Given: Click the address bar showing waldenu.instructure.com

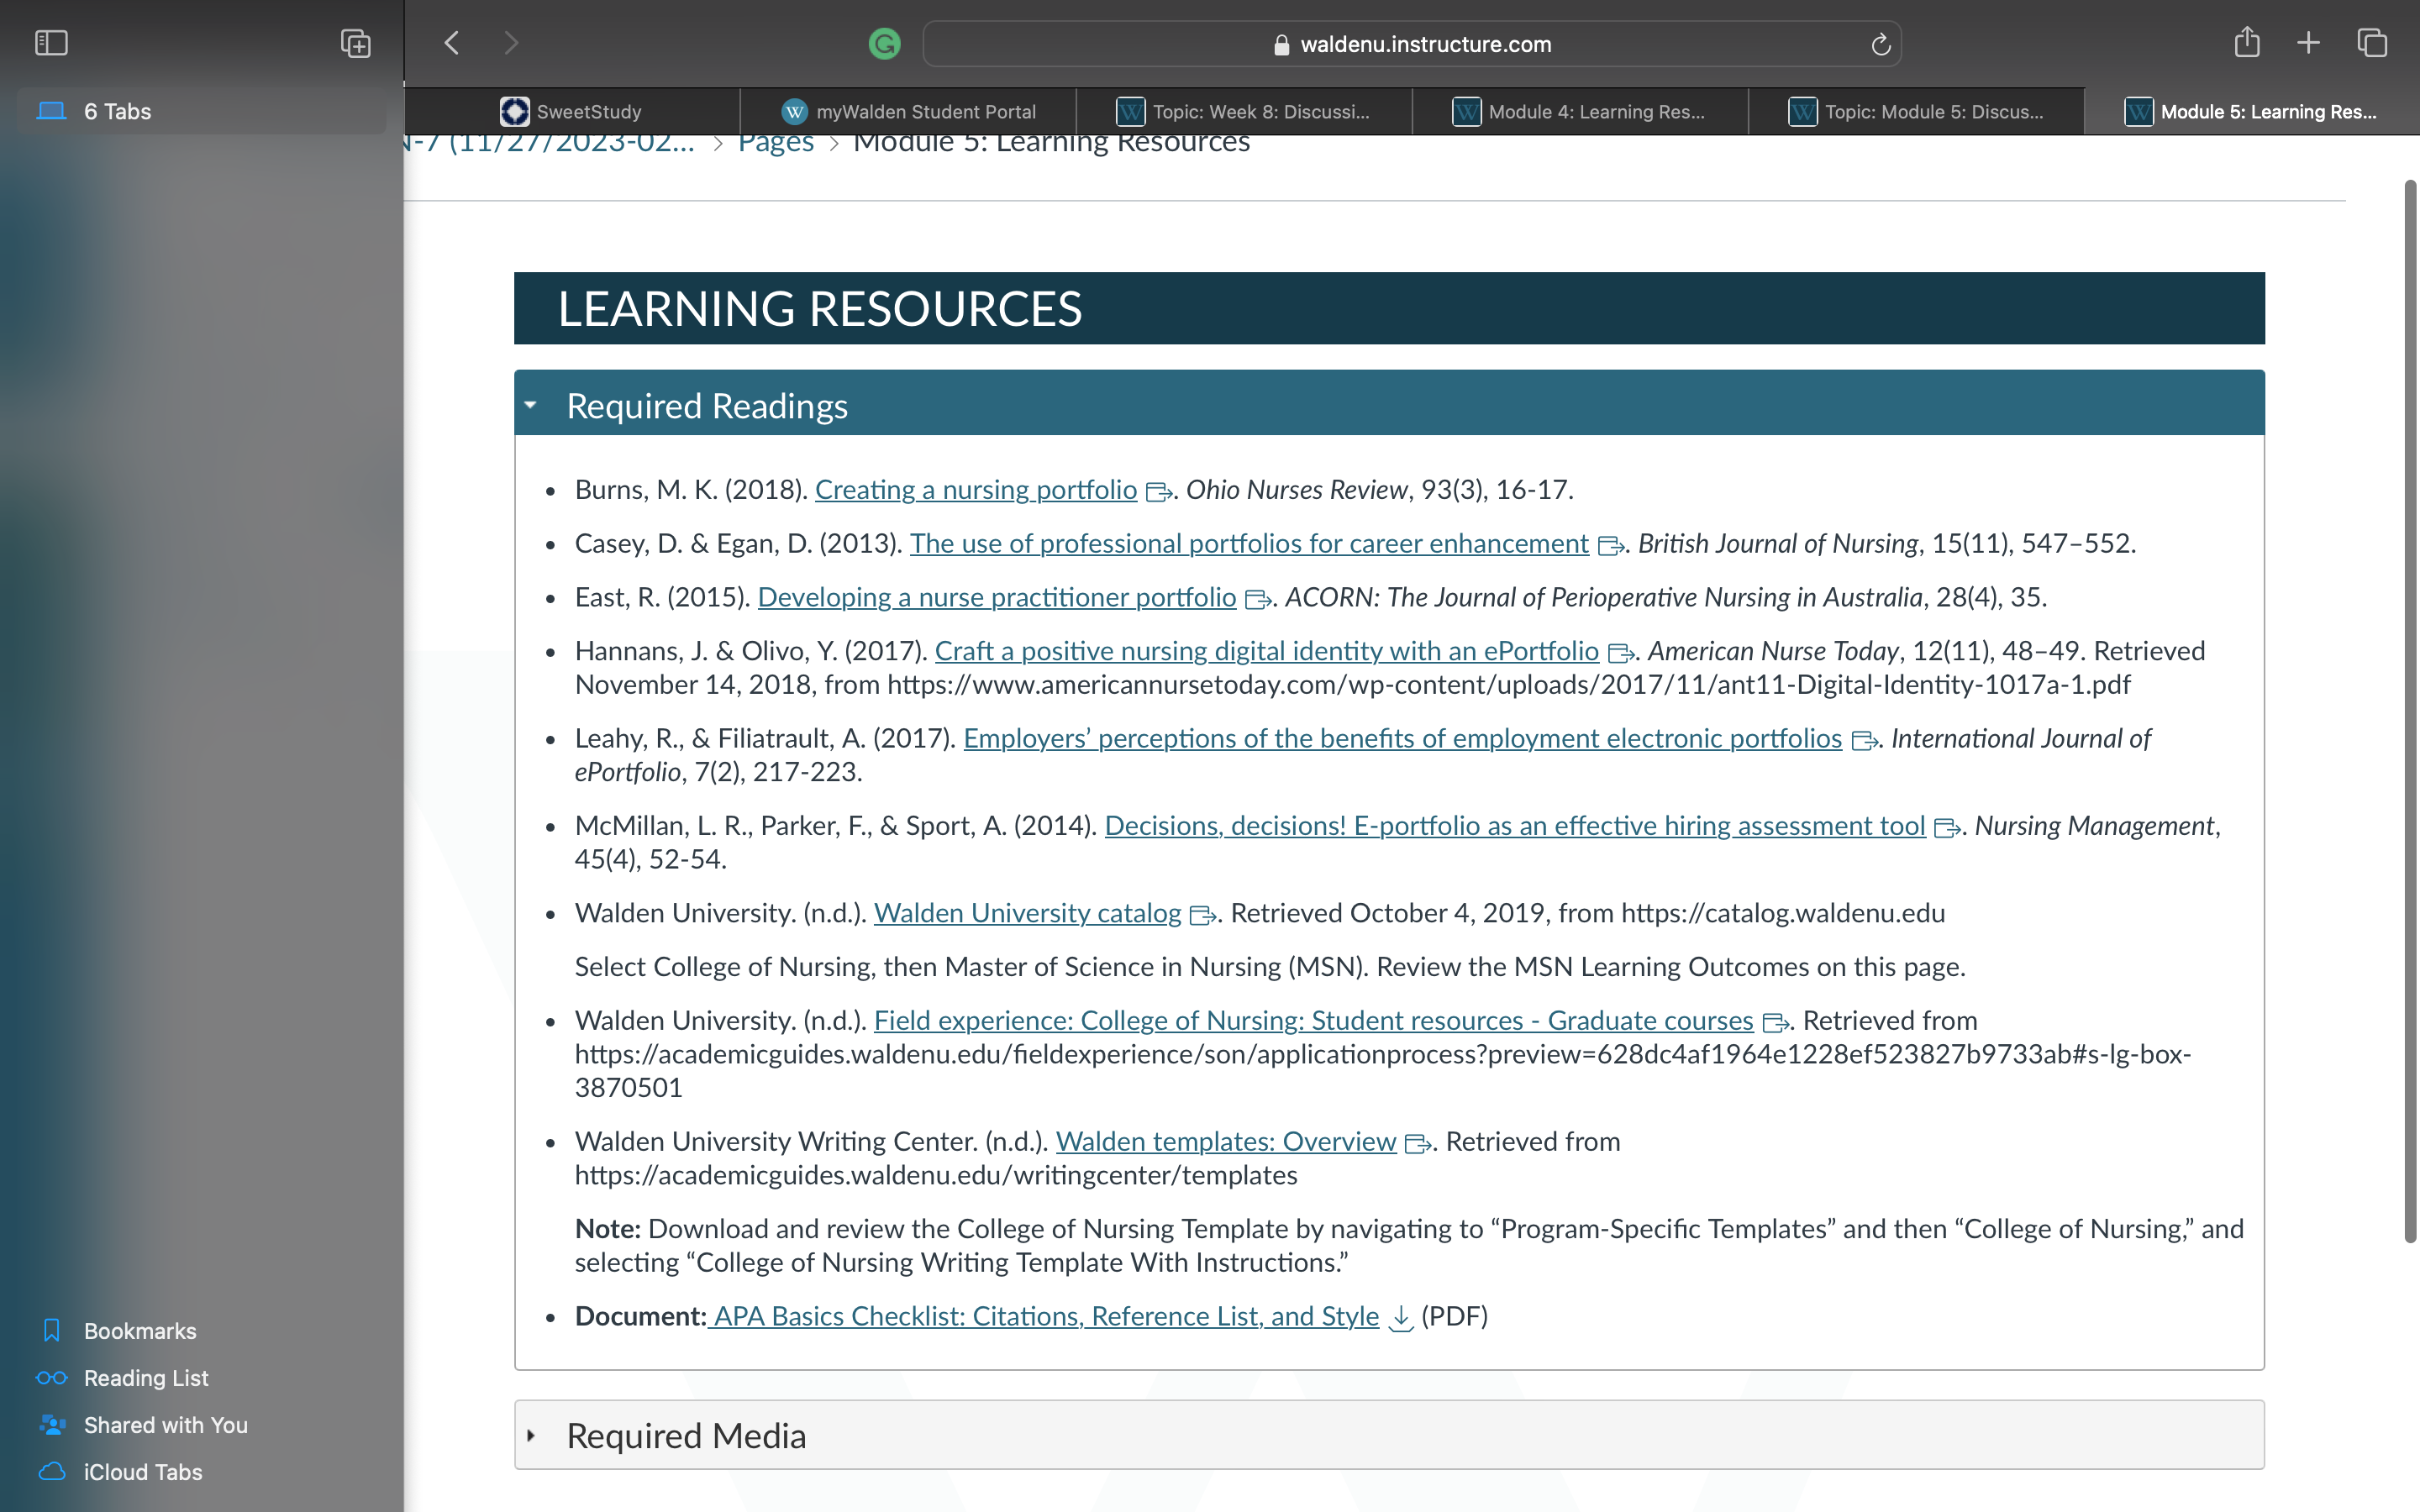Looking at the screenshot, I should tap(1412, 44).
